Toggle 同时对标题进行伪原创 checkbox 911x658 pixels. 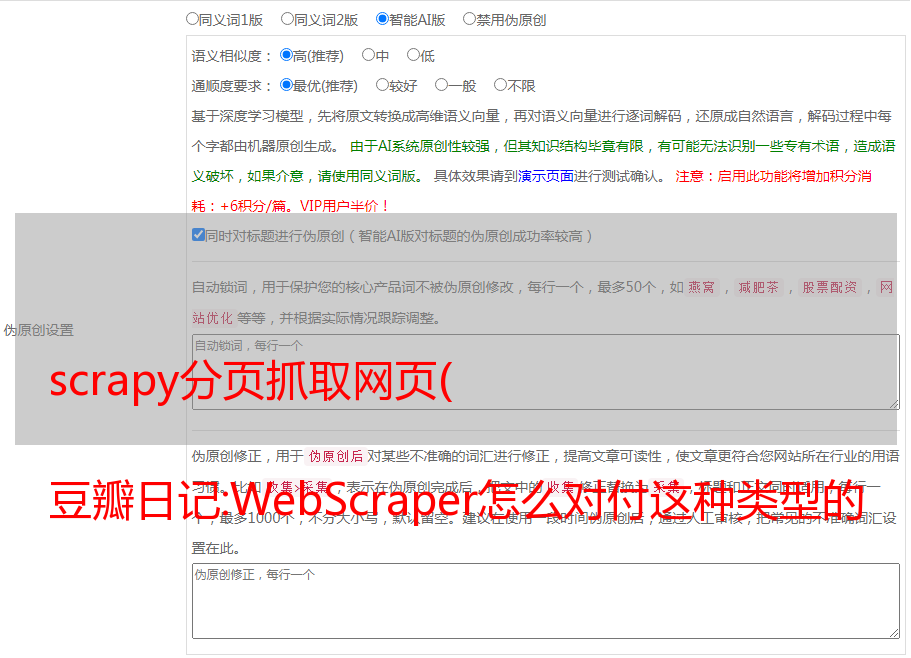click(x=198, y=235)
